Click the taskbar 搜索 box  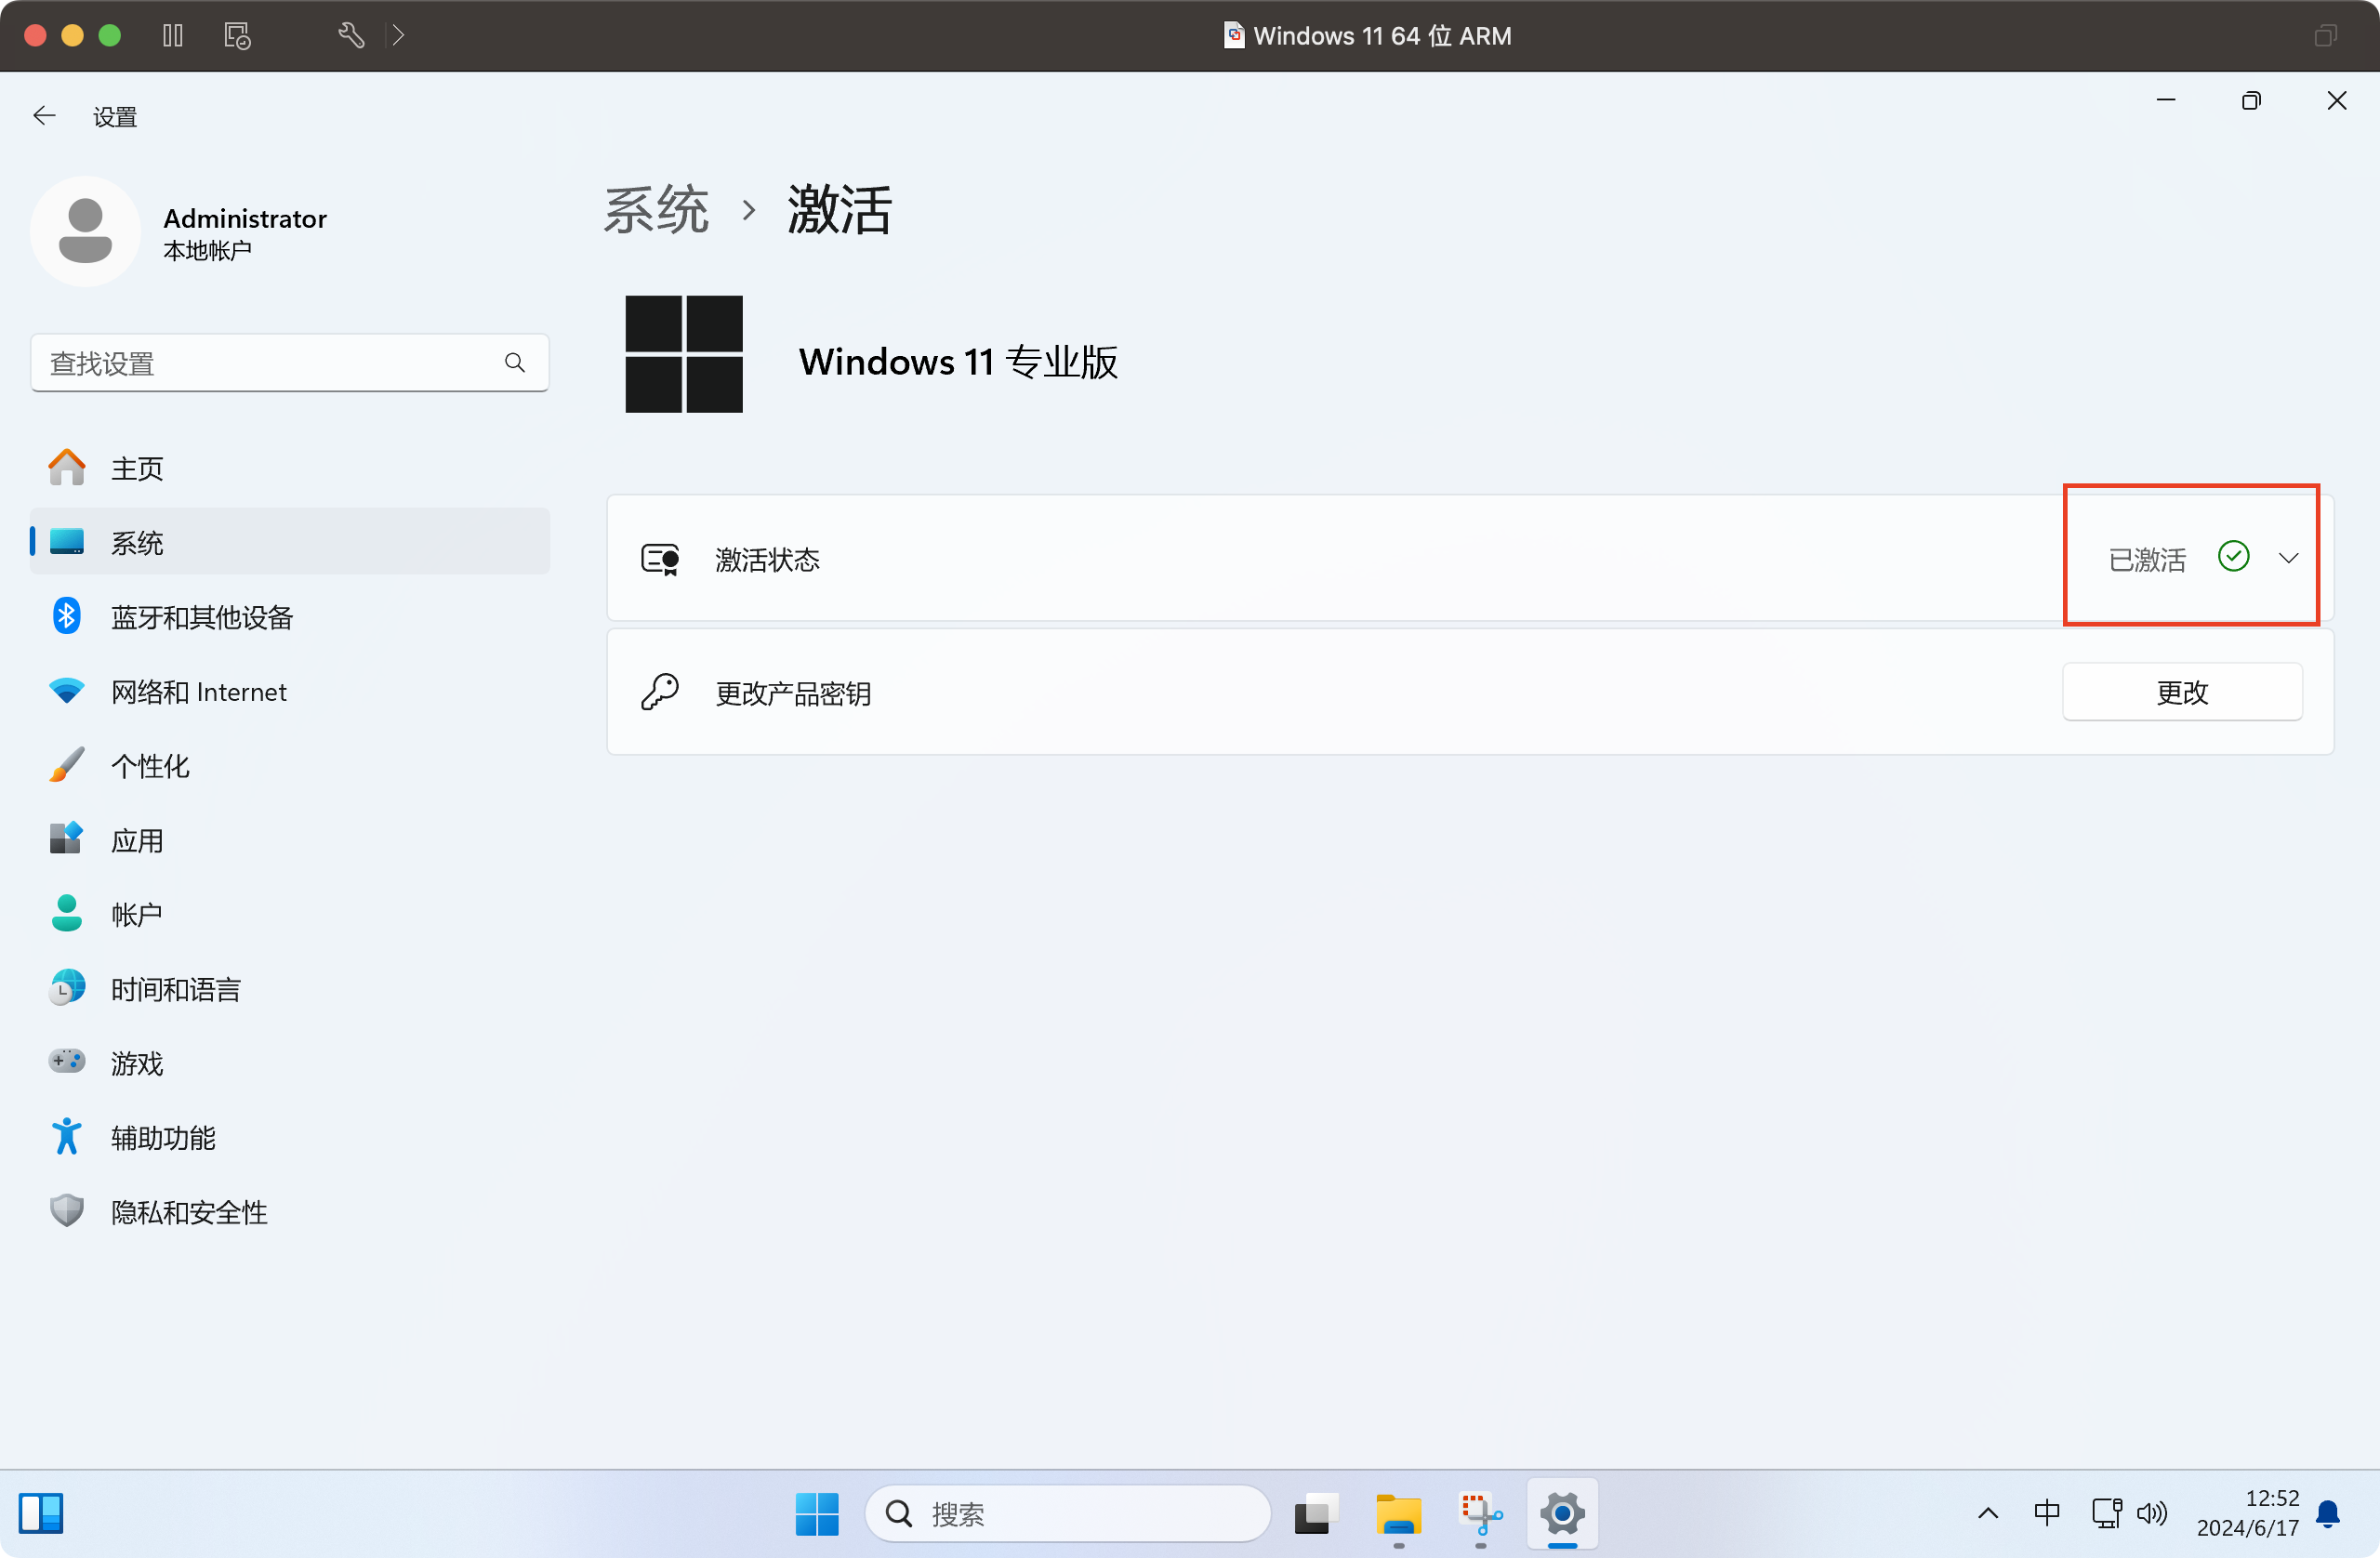click(x=1067, y=1514)
